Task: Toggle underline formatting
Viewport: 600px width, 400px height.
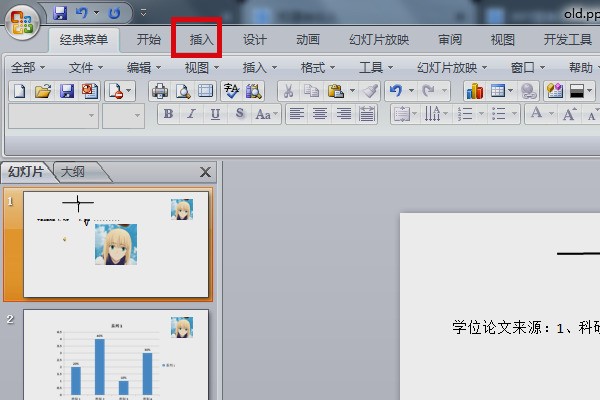Action: (215, 115)
